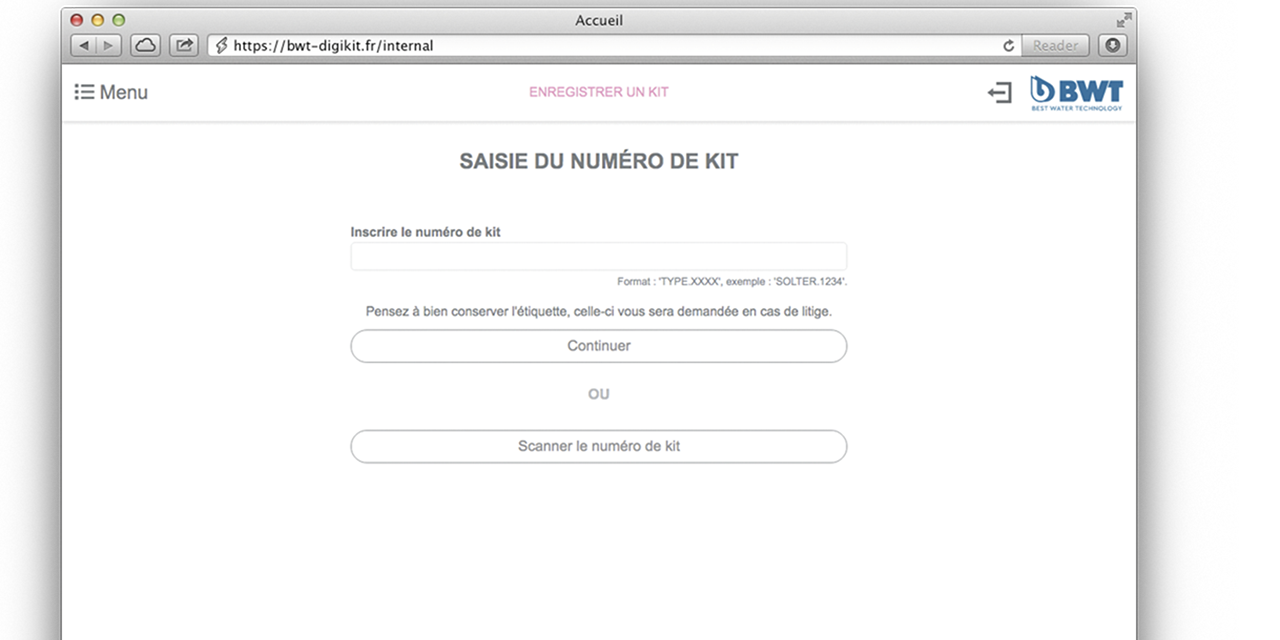Focus the kit number input field
This screenshot has width=1280, height=640.
tap(598, 256)
